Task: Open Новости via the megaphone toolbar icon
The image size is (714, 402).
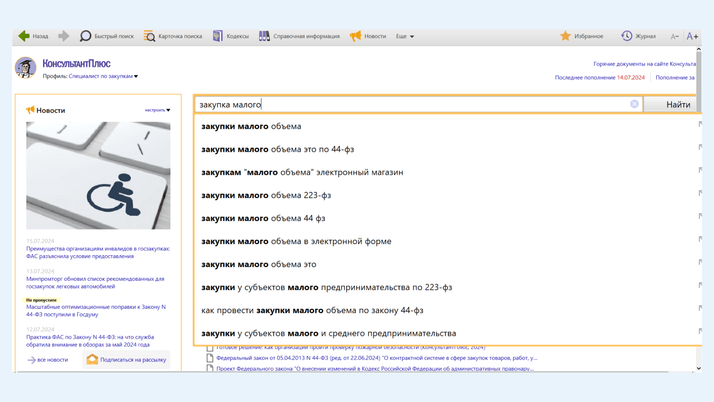Action: point(355,36)
